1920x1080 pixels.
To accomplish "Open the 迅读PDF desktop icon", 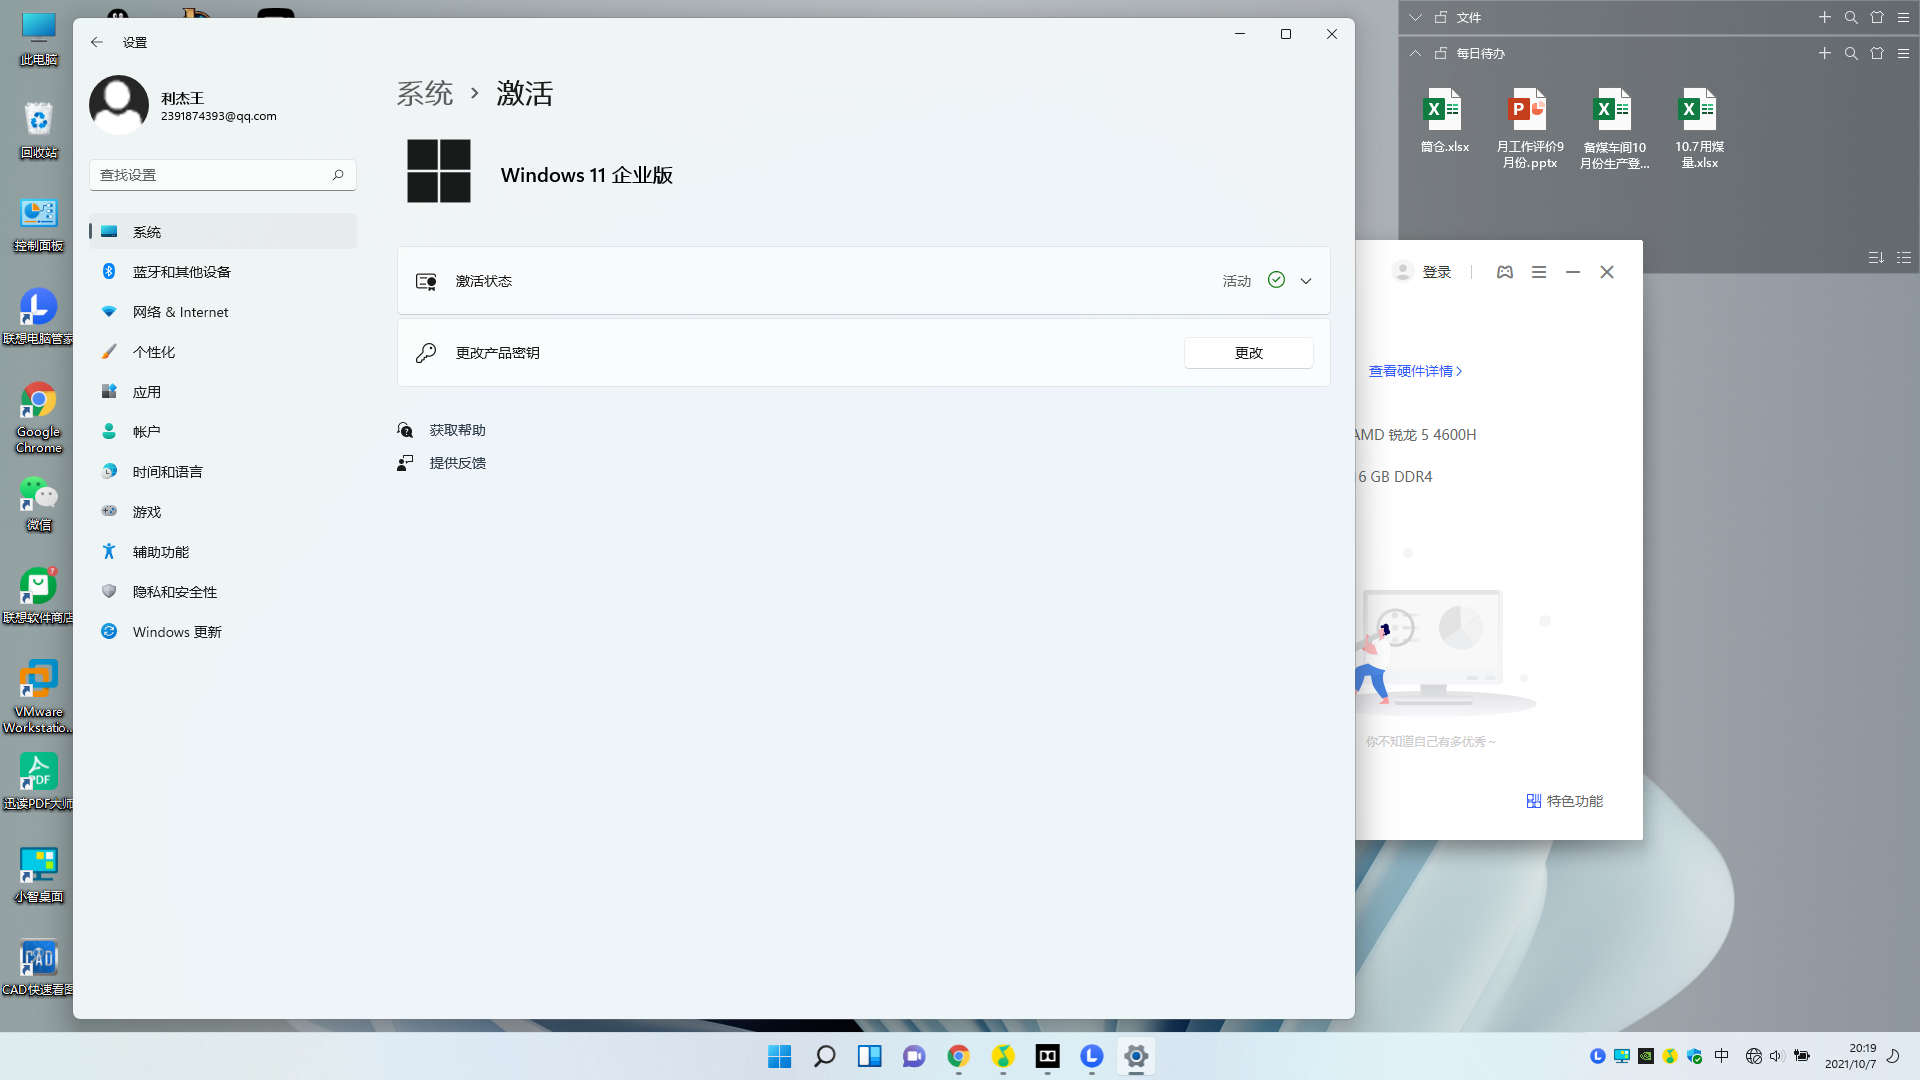I will [x=39, y=780].
